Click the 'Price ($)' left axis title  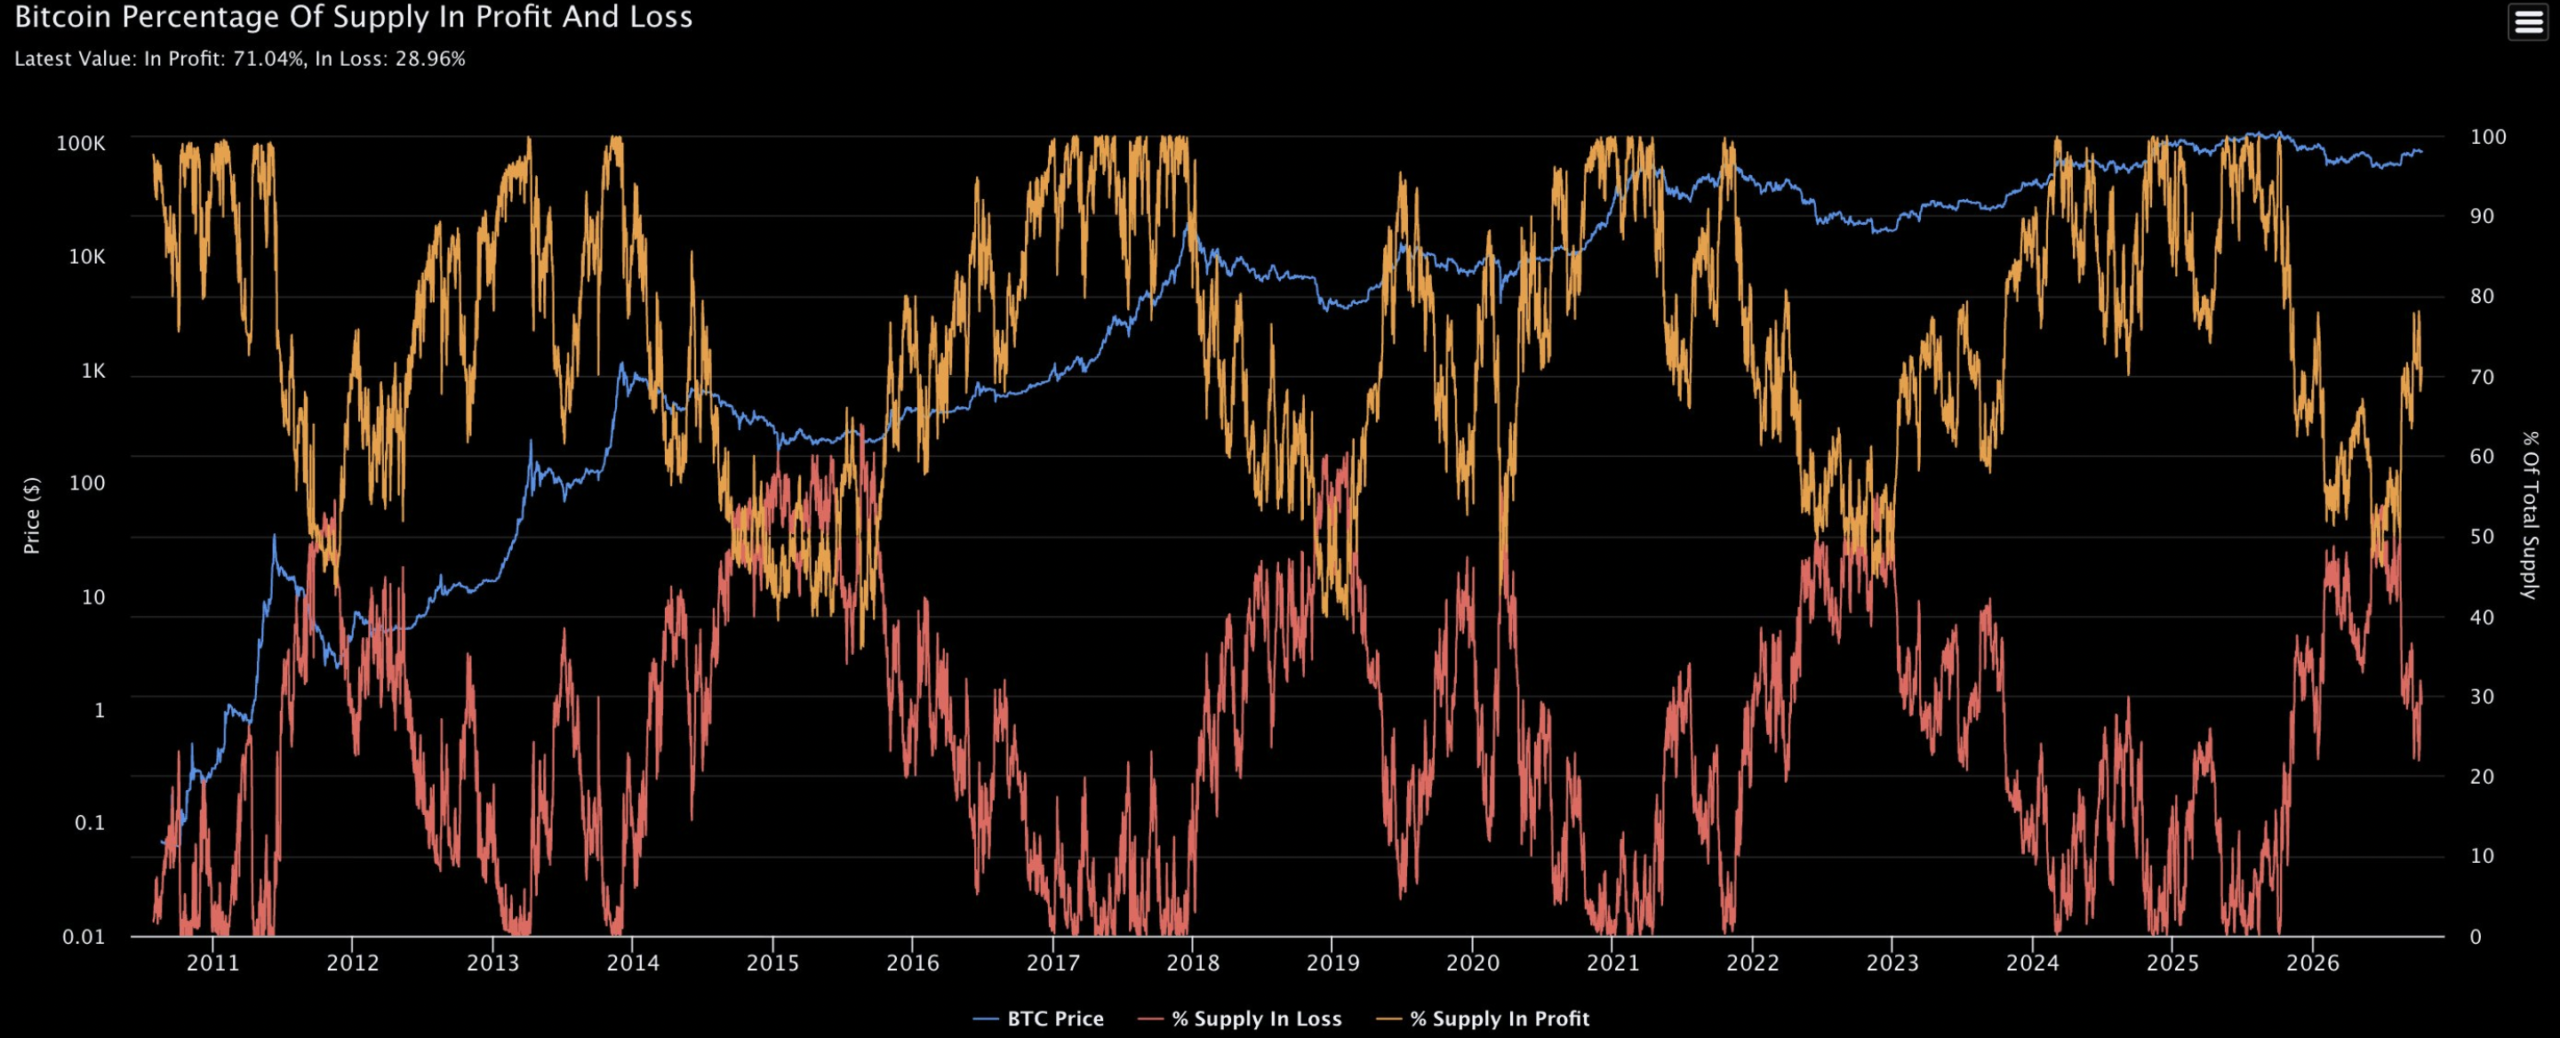(32, 515)
